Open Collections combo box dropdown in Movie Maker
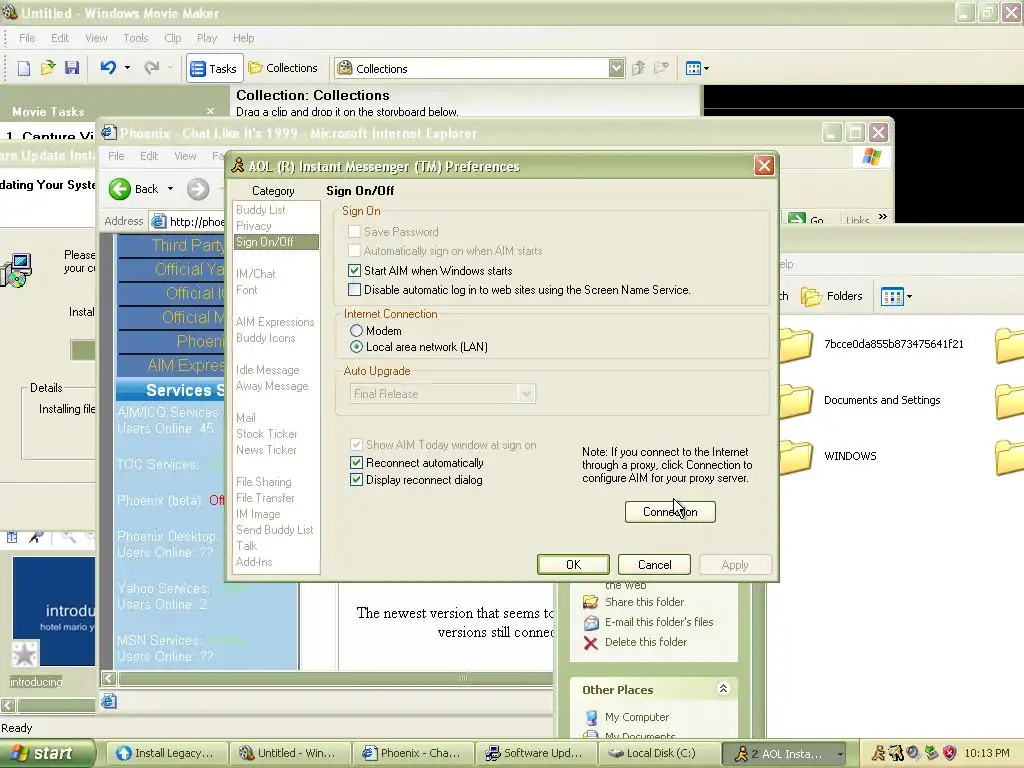Viewport: 1024px width, 768px height. (x=616, y=68)
